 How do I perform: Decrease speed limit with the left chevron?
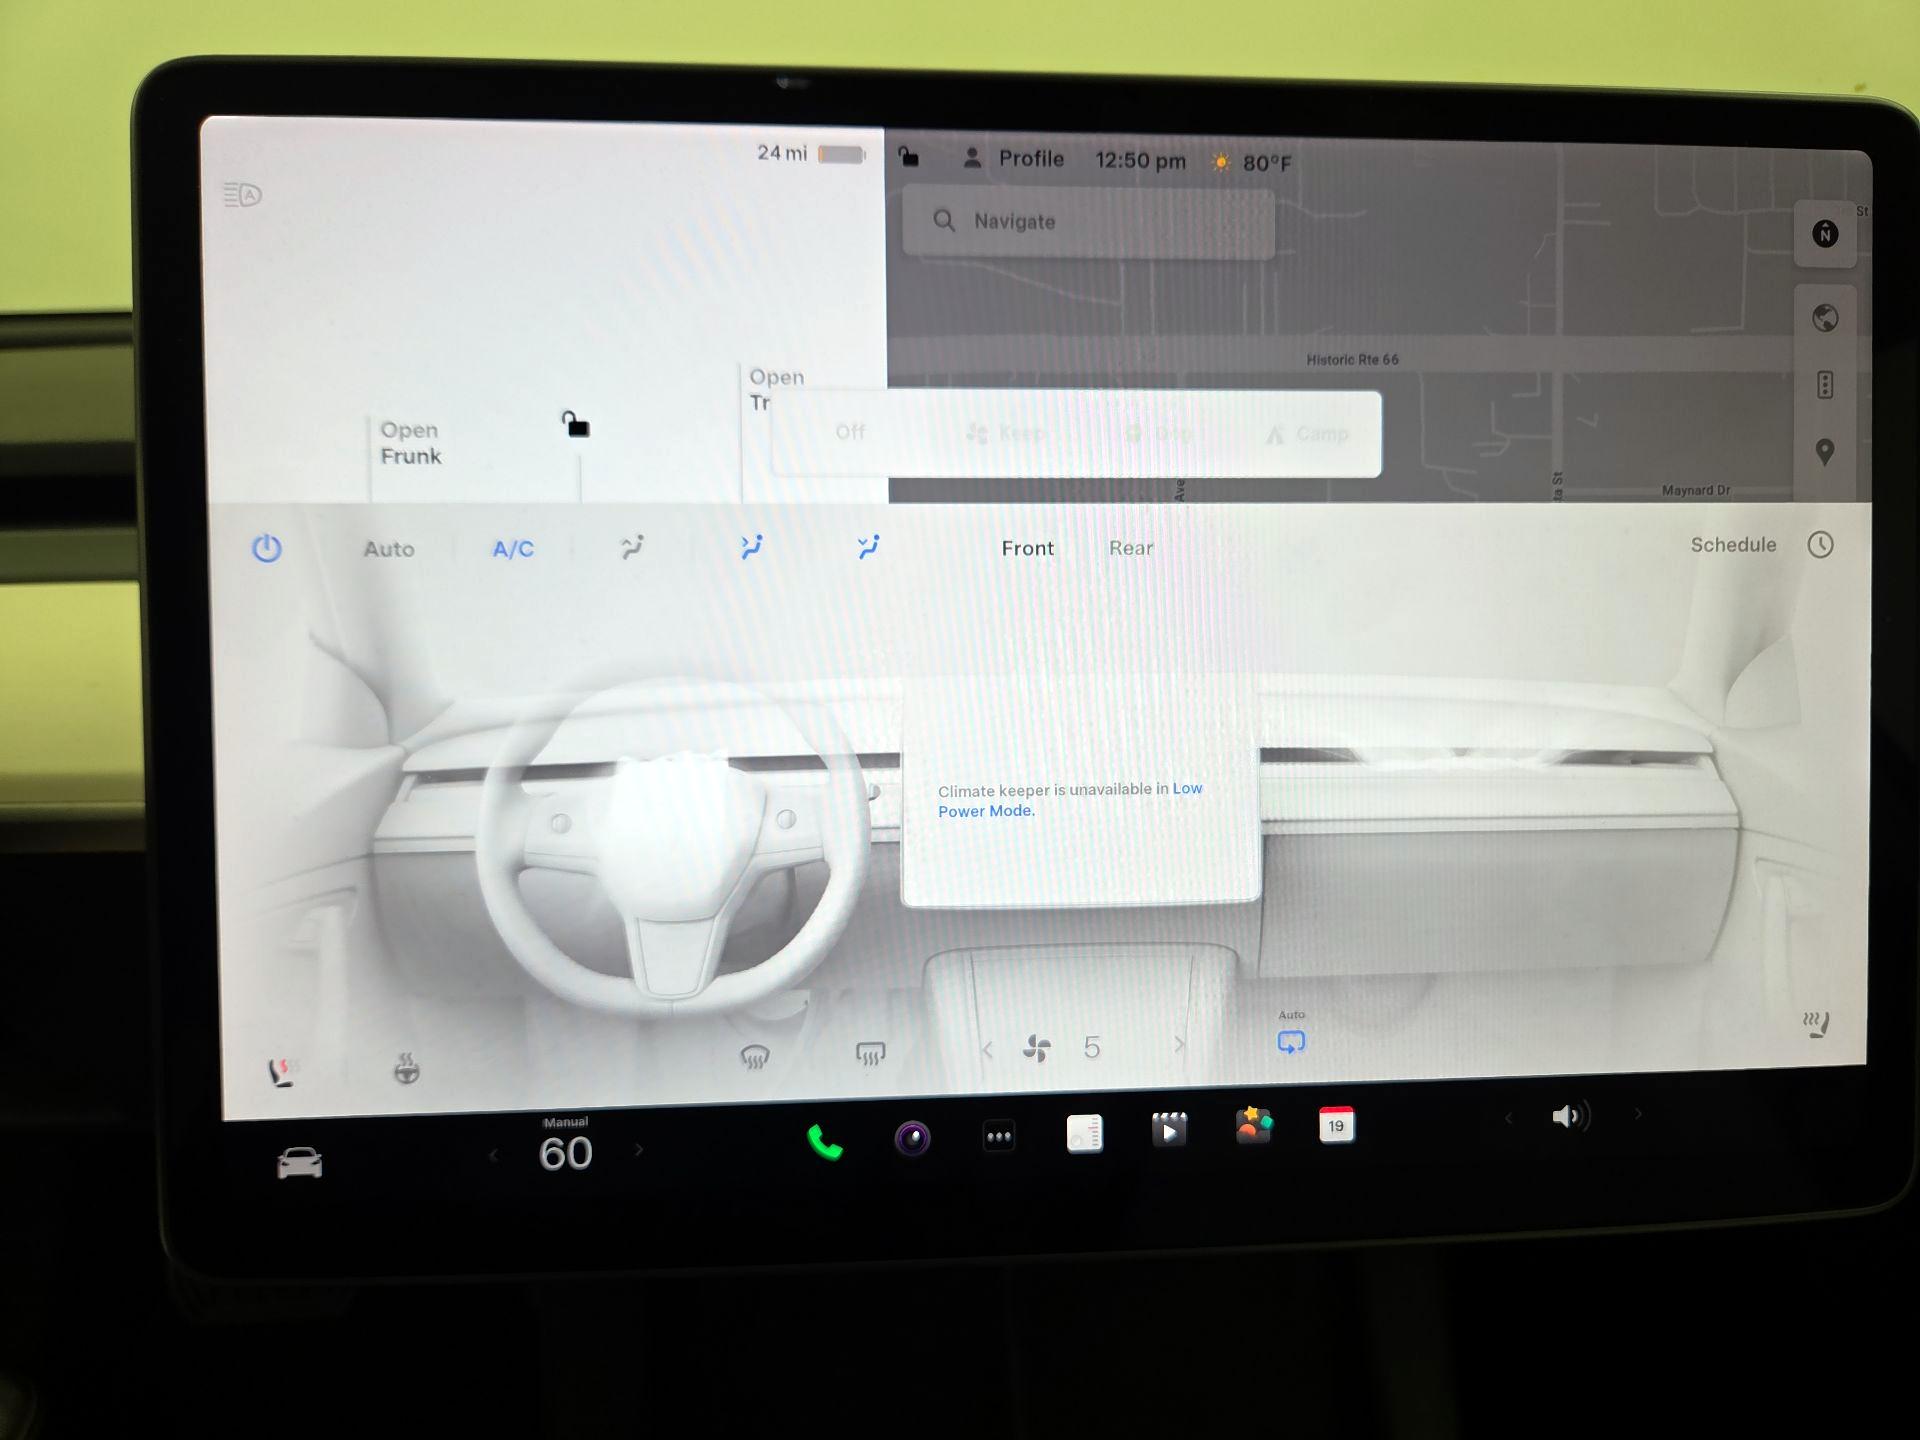492,1152
